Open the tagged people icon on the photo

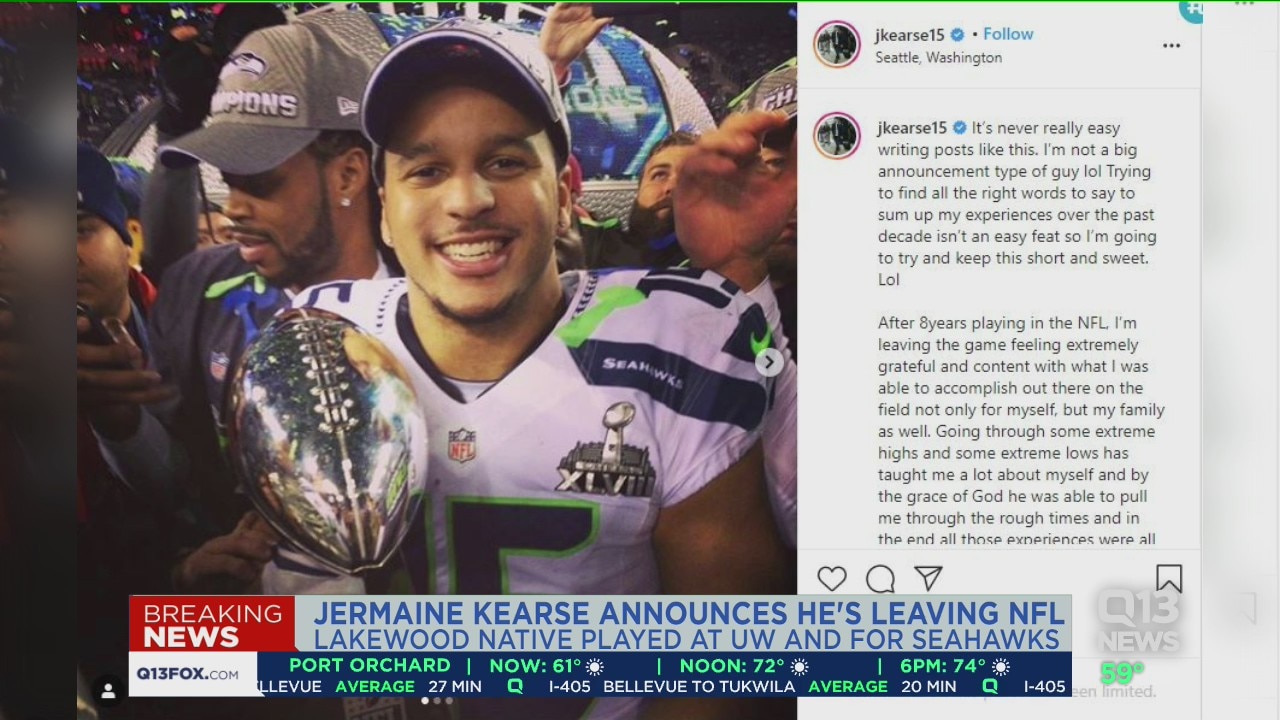[x=108, y=691]
